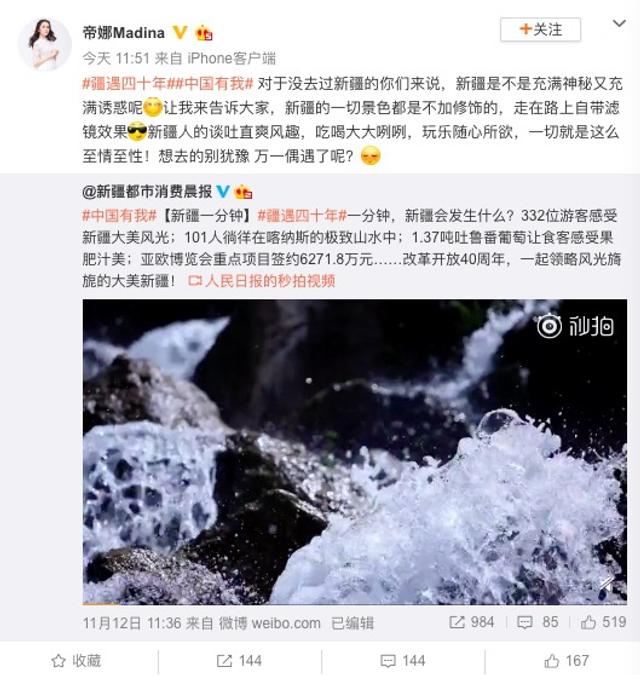Open the original post's 85 comments icon

click(538, 622)
